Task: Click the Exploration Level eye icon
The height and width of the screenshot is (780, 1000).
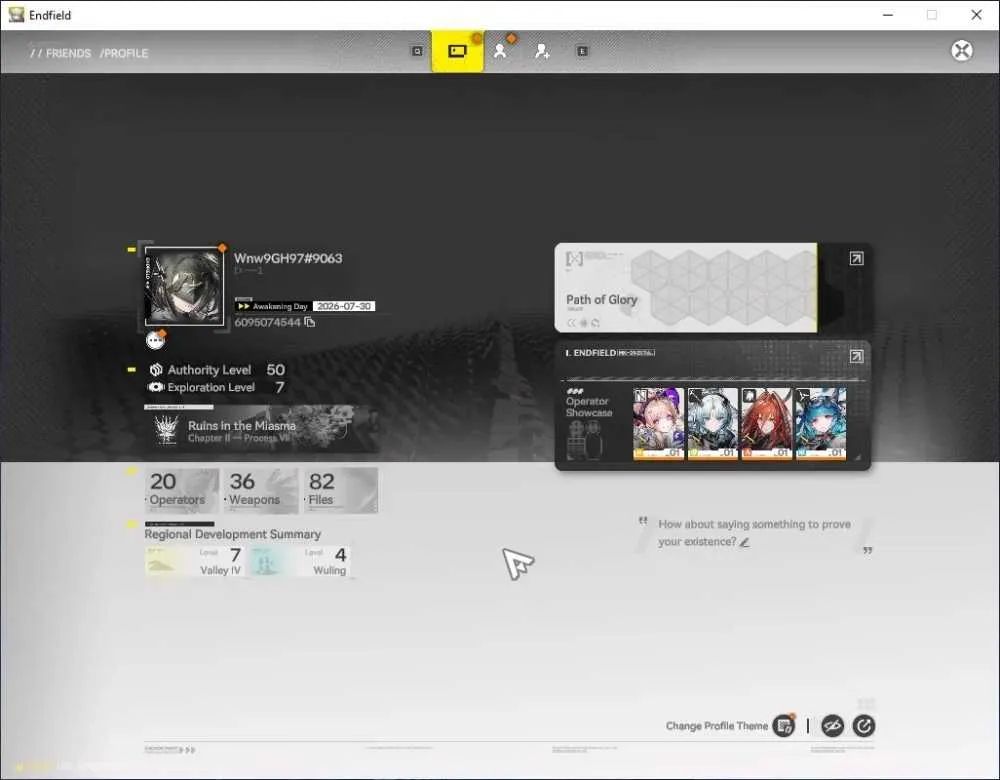Action: (156, 387)
